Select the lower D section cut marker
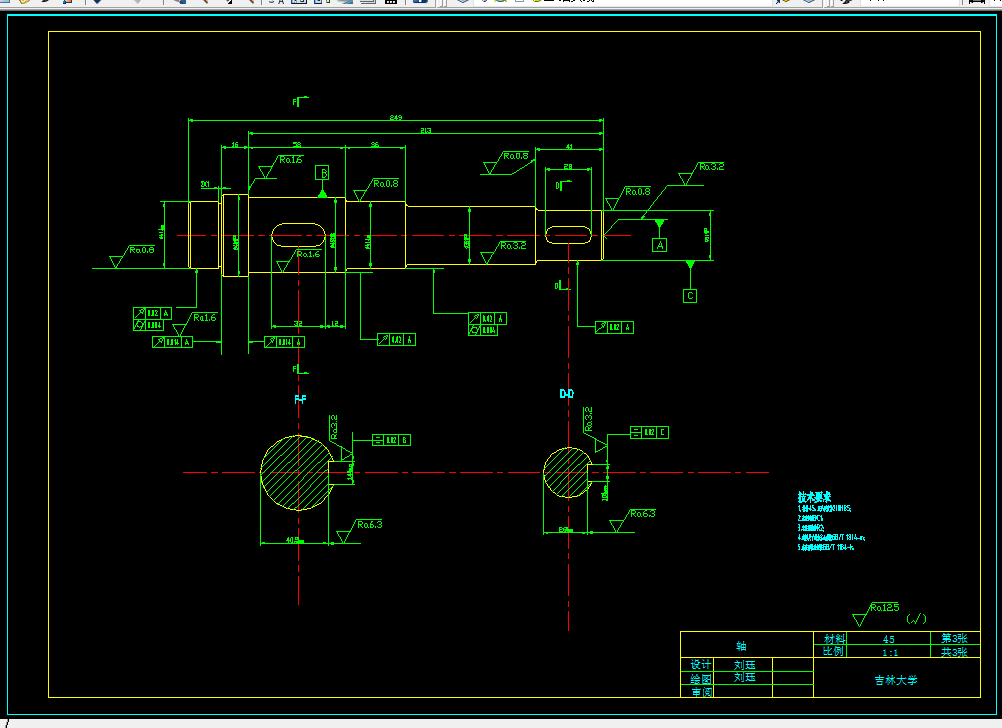Screen dimensions: 1002x728 coord(561,285)
